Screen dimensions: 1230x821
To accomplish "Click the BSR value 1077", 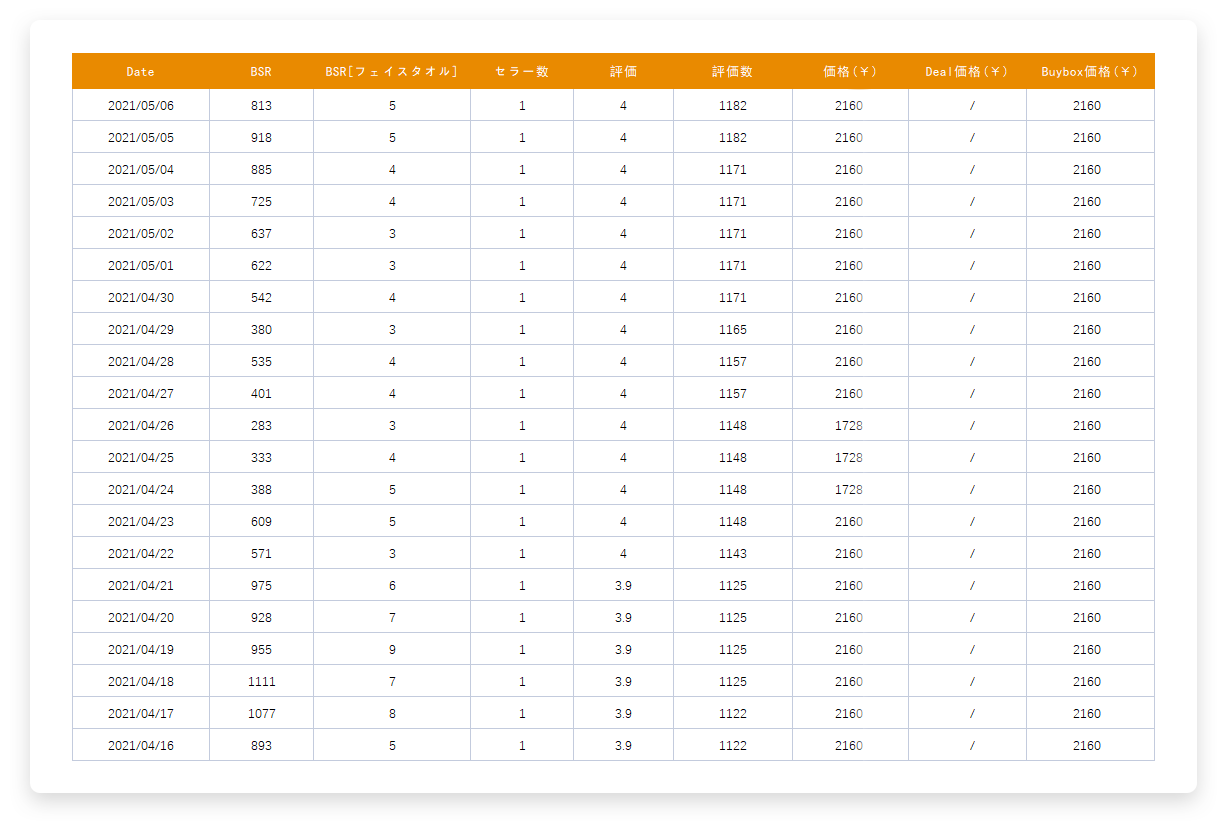I will coord(261,714).
